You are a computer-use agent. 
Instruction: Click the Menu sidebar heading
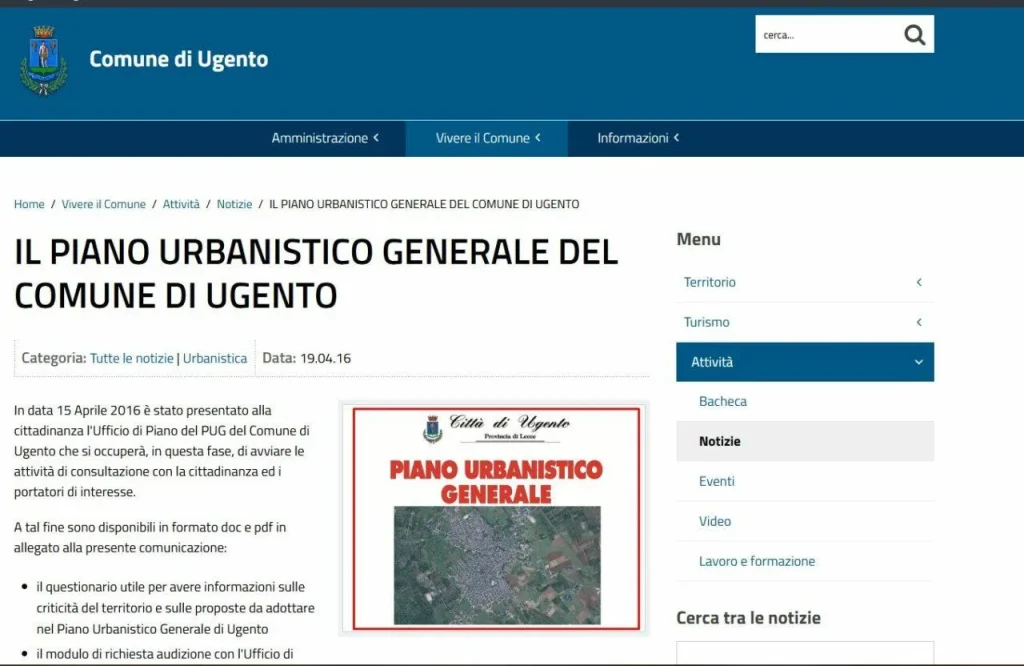(699, 240)
